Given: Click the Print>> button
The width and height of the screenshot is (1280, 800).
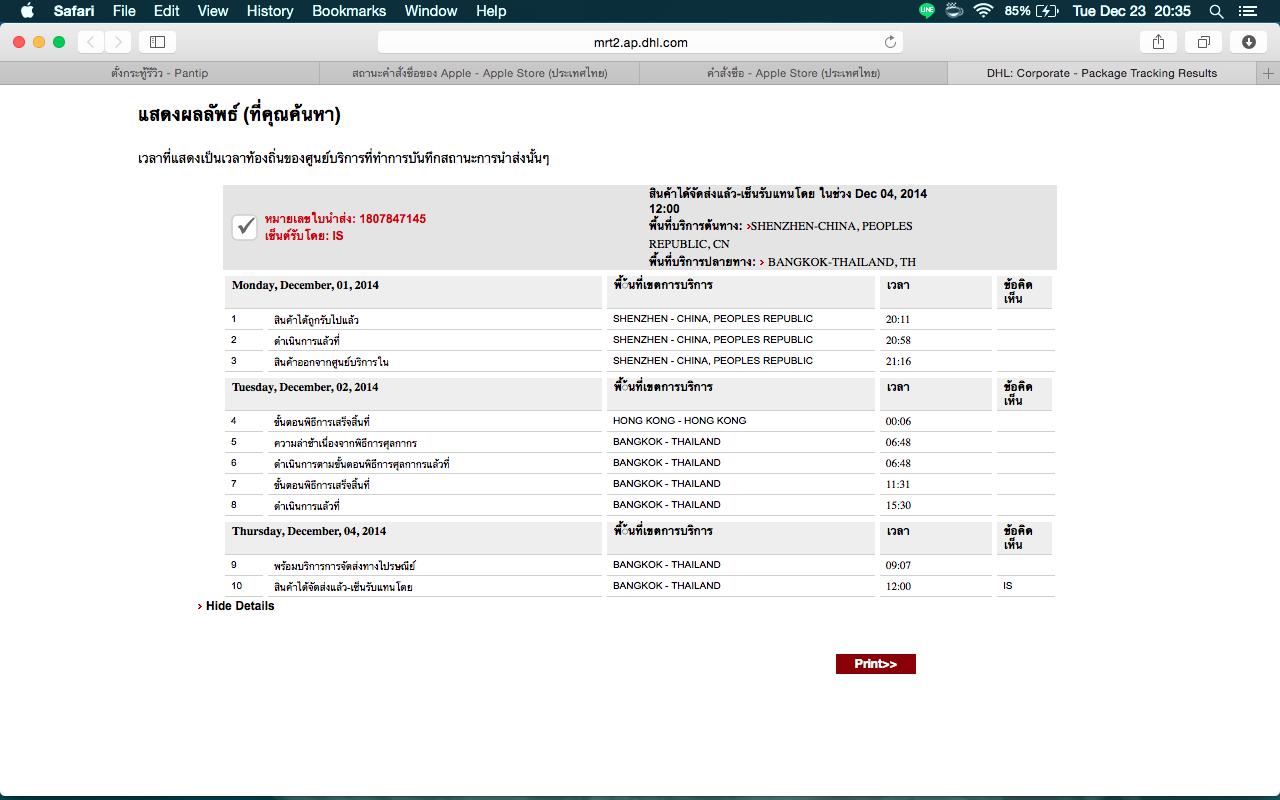Looking at the screenshot, I should (876, 664).
